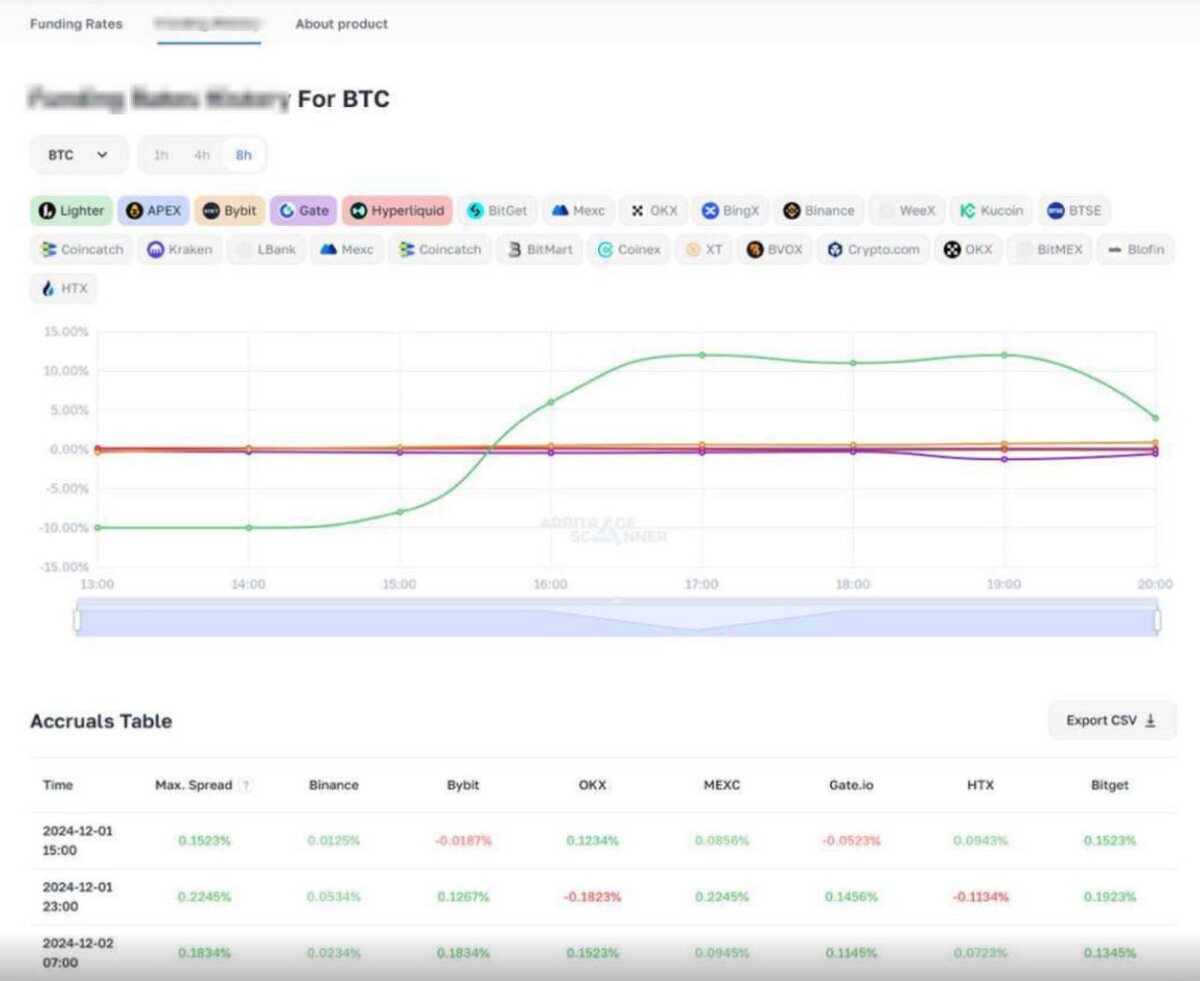Select the 8h interval
This screenshot has width=1200, height=981.
pos(244,155)
